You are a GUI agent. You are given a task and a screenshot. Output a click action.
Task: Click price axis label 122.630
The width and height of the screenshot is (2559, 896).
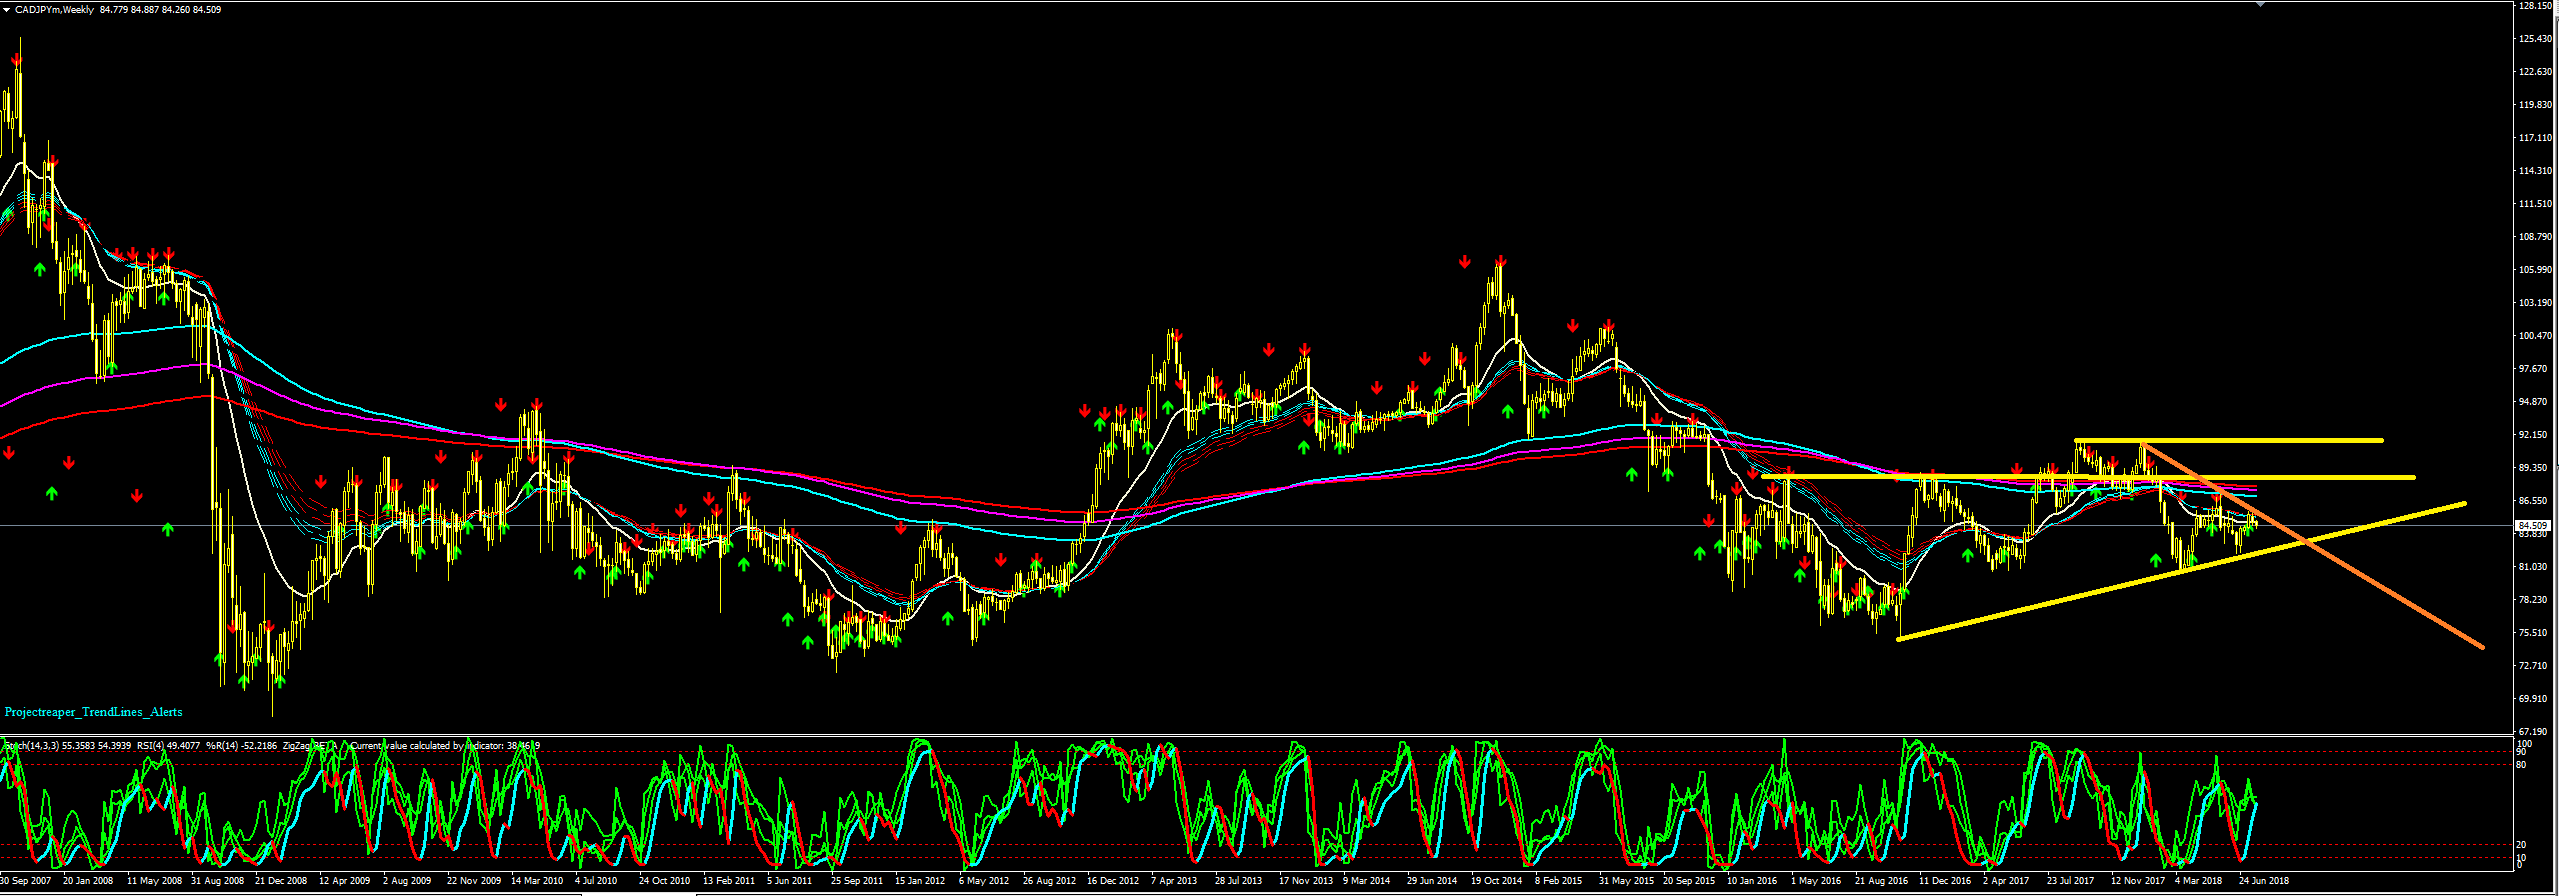click(x=2535, y=72)
